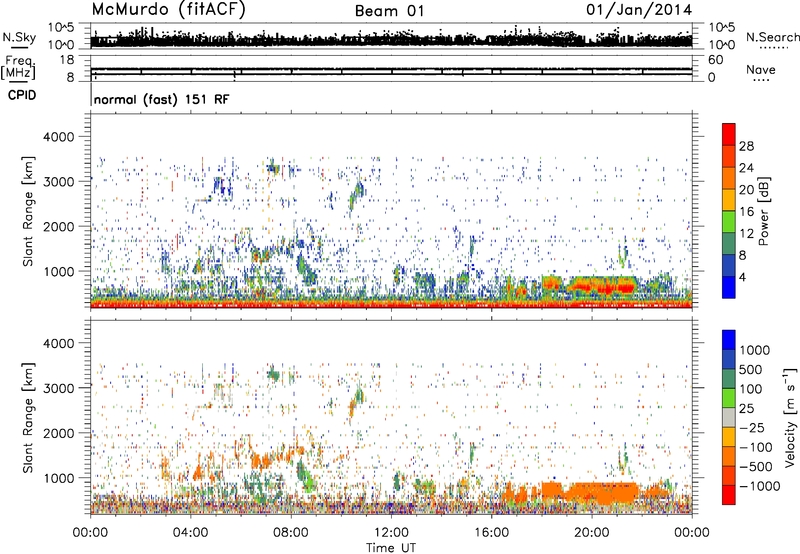This screenshot has height=554, width=800.
Task: Click the 'N.Sky' label
Action: (19, 37)
